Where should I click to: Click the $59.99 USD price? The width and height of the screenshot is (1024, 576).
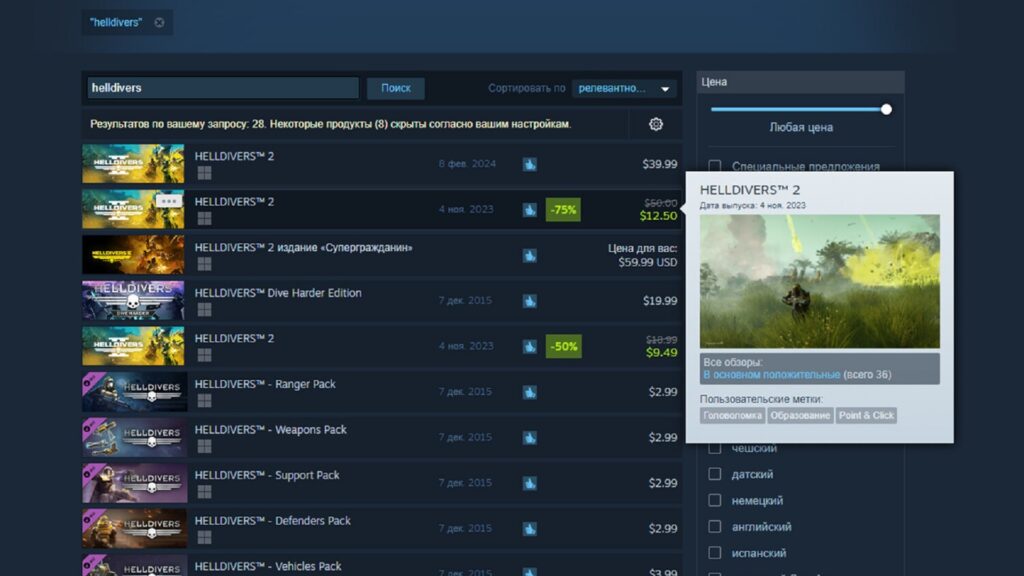[648, 263]
